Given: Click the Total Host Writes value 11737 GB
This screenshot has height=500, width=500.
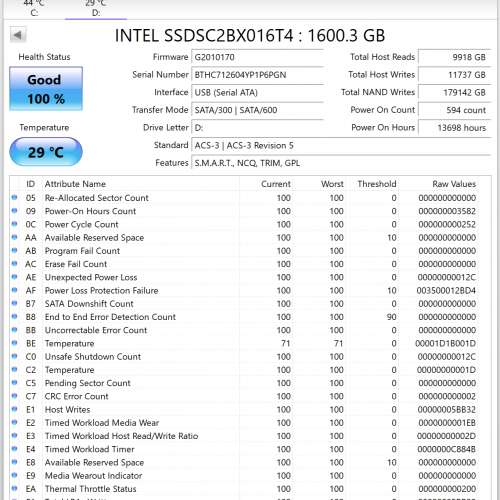Looking at the screenshot, I should tap(455, 75).
